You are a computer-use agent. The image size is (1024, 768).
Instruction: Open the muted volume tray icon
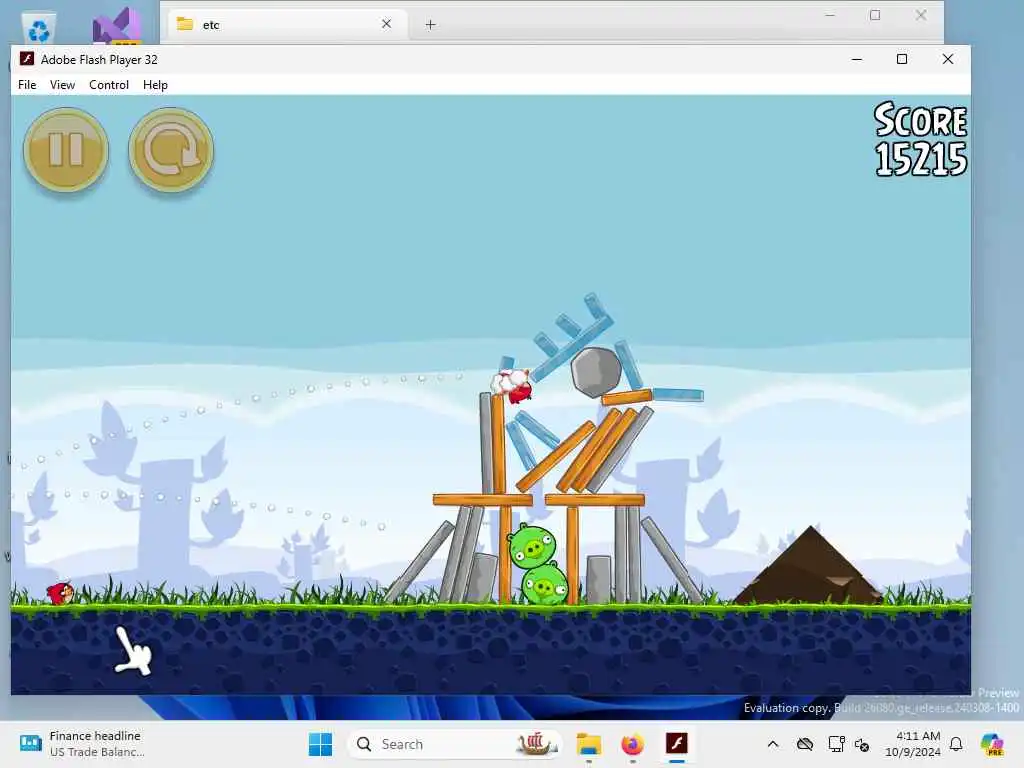pyautogui.click(x=862, y=744)
